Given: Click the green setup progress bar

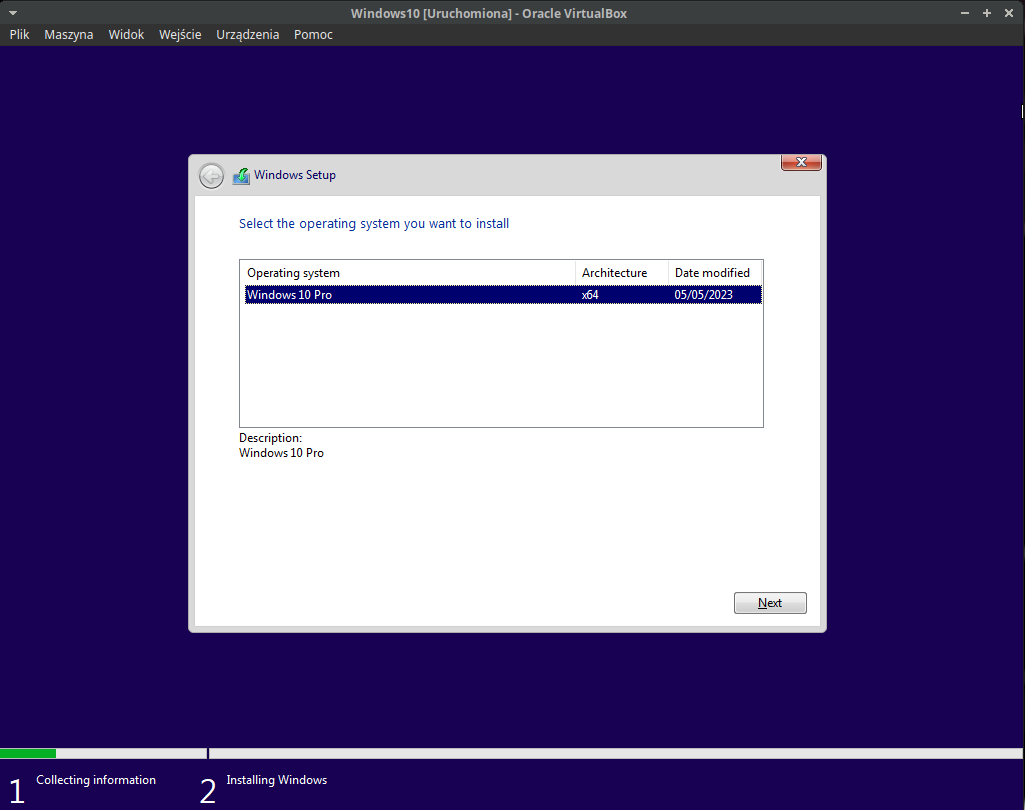Looking at the screenshot, I should coord(28,754).
